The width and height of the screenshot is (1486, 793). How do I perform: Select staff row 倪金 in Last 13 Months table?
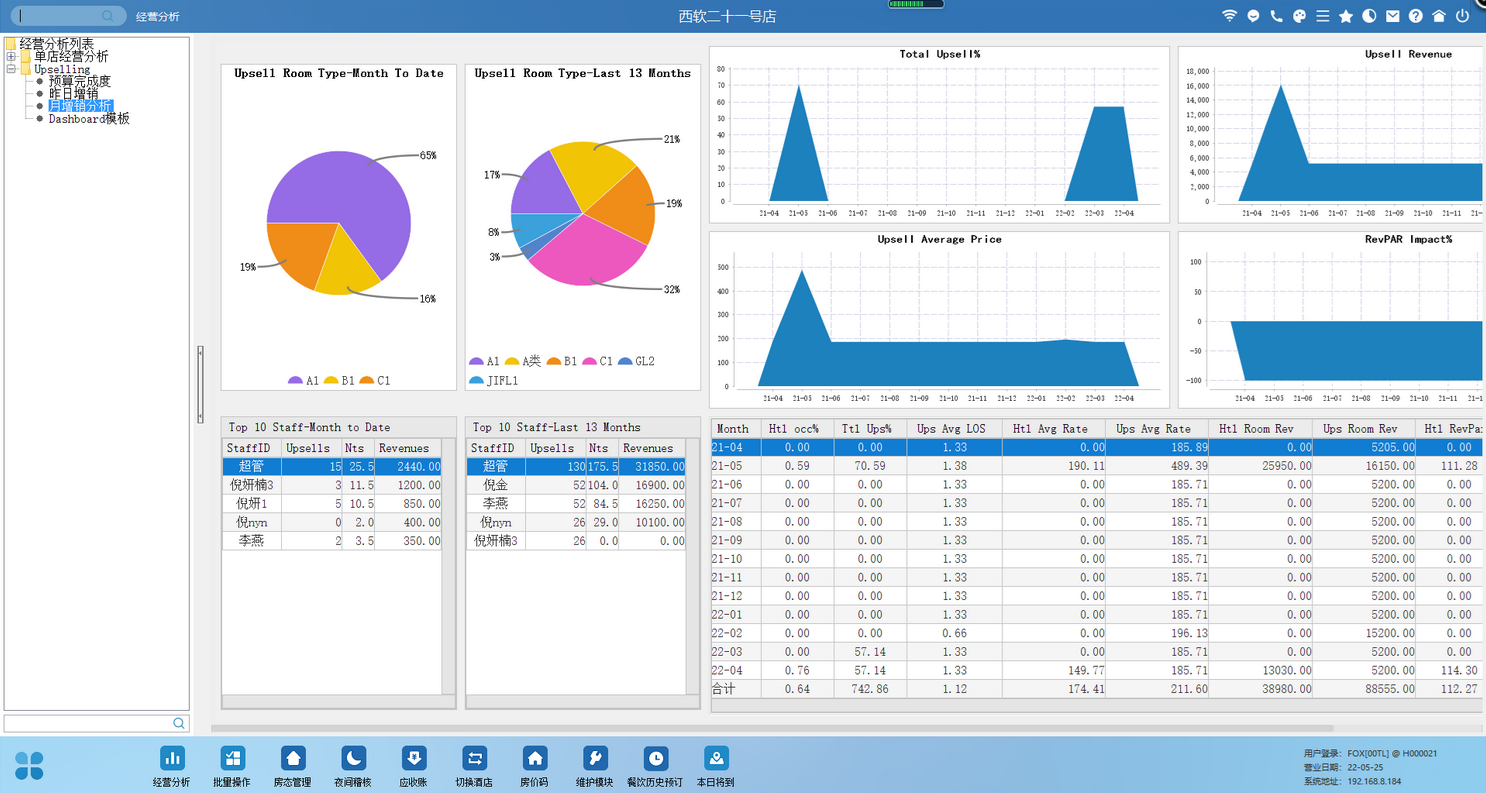point(576,485)
